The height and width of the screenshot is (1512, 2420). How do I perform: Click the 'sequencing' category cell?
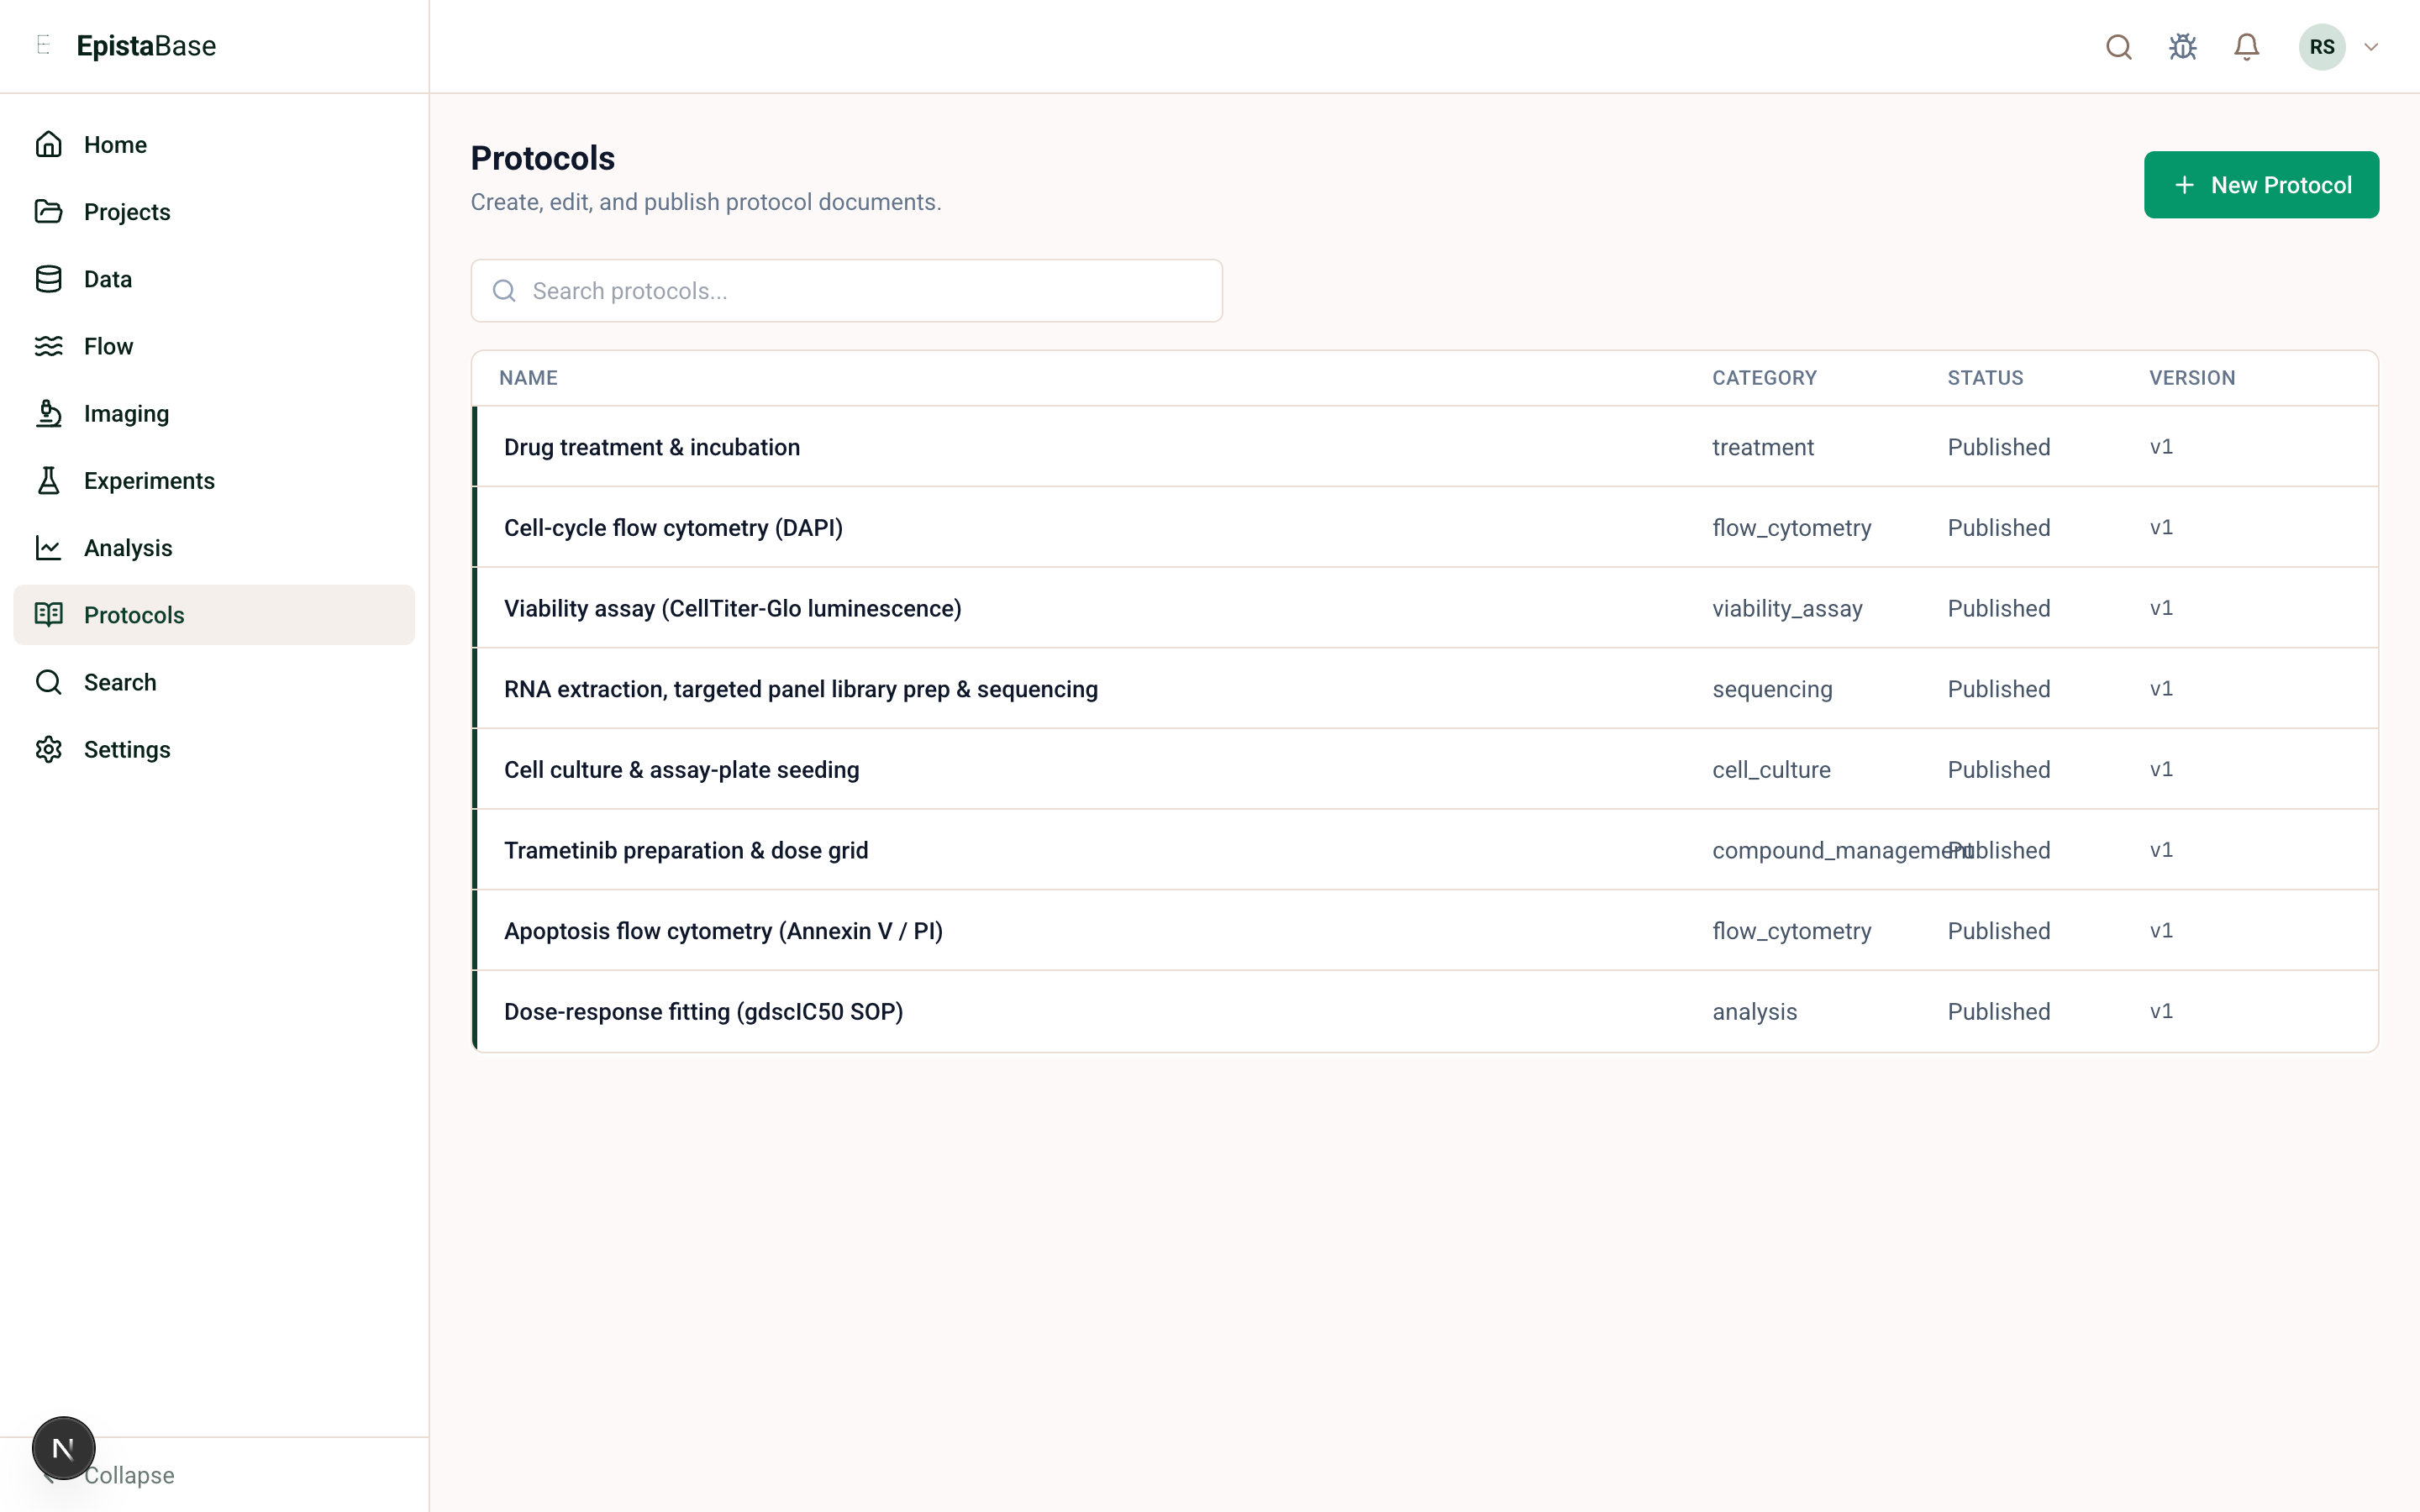click(x=1772, y=689)
